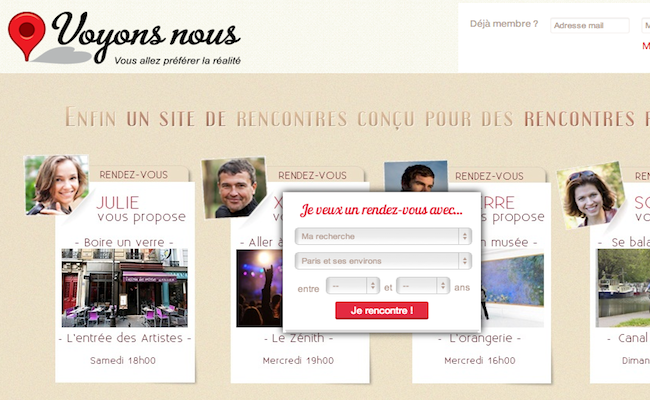This screenshot has width=650, height=400.
Task: Select the RENDEZ-VOUS tab above L'orangerie card
Action: pos(489,177)
